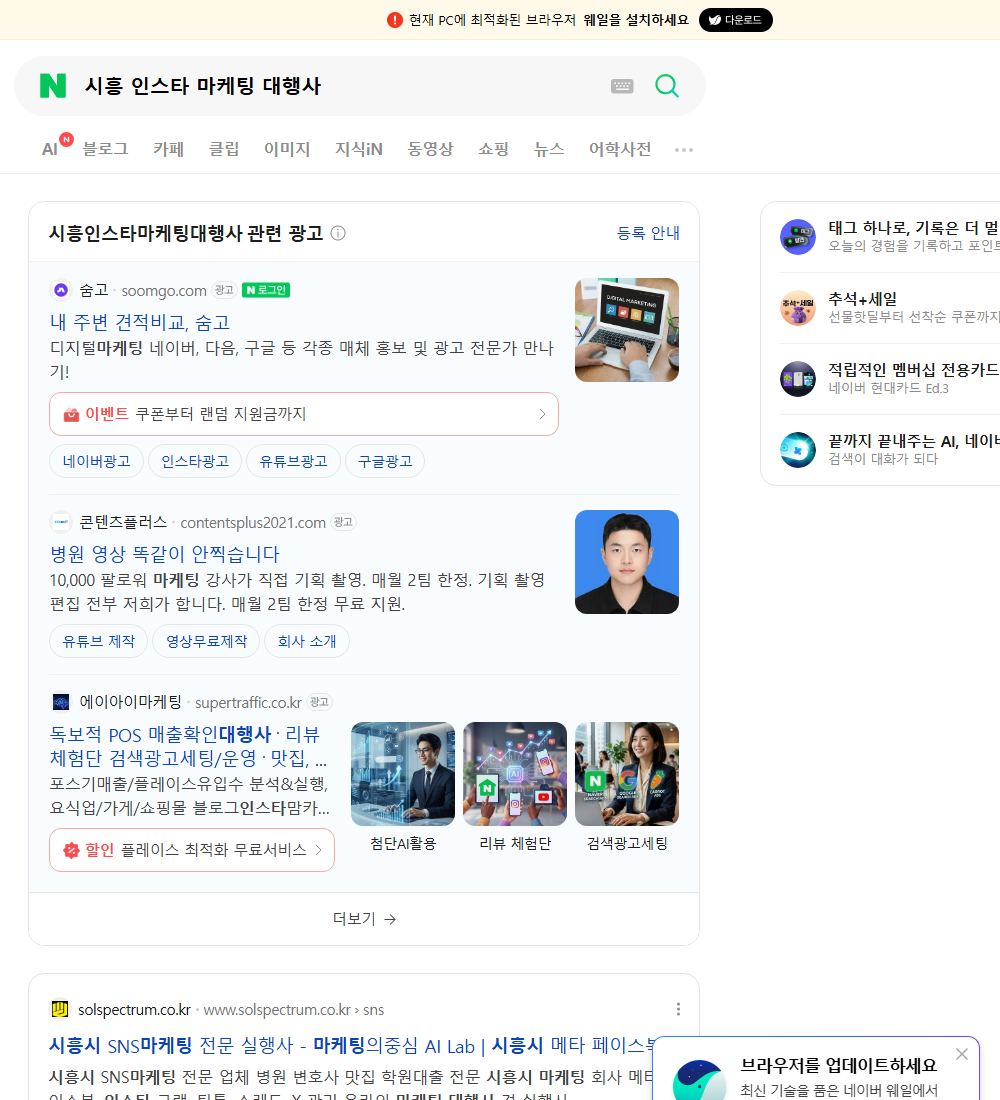This screenshot has height=1100, width=1000.
Task: Click the 브라우저를 업데이트하세요 popup title
Action: (839, 1065)
